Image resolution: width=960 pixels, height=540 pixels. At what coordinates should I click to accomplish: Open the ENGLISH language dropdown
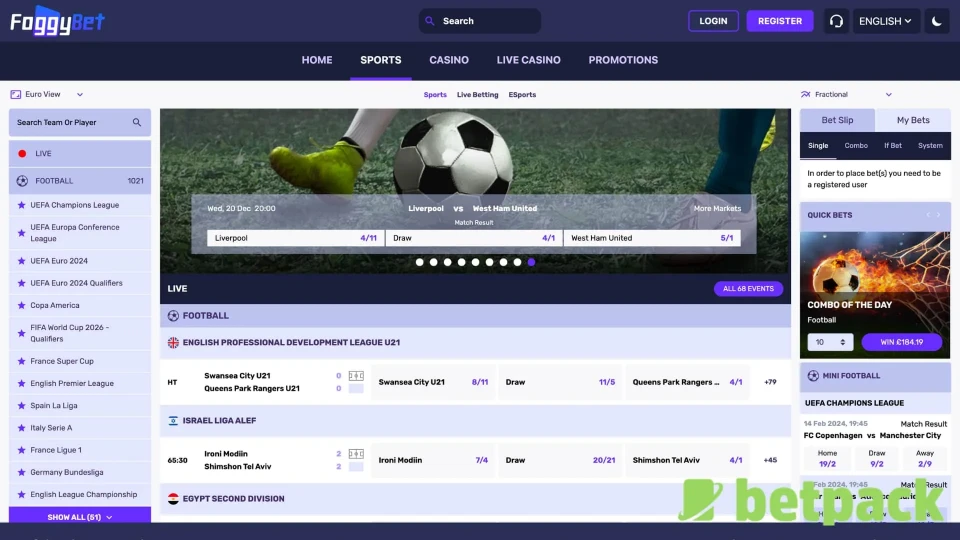(x=885, y=21)
